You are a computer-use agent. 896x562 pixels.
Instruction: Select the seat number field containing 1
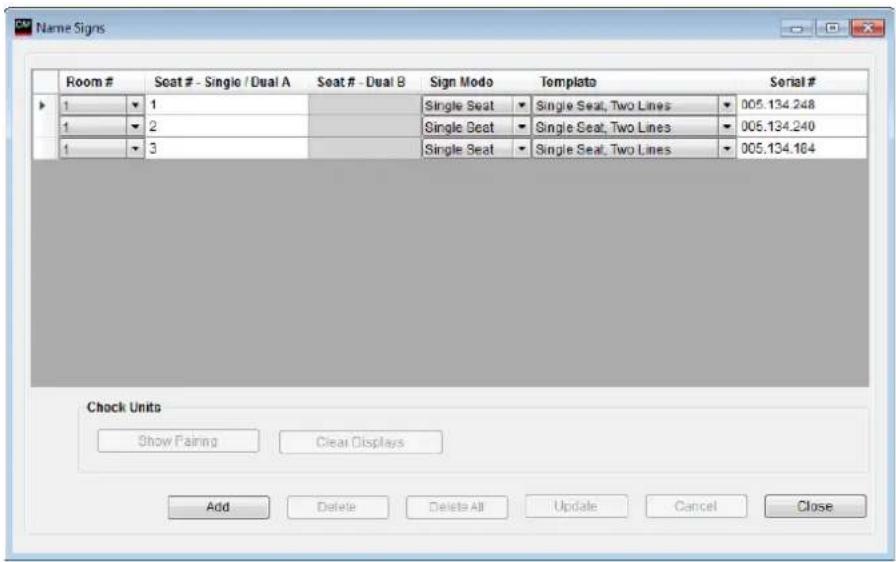click(227, 105)
